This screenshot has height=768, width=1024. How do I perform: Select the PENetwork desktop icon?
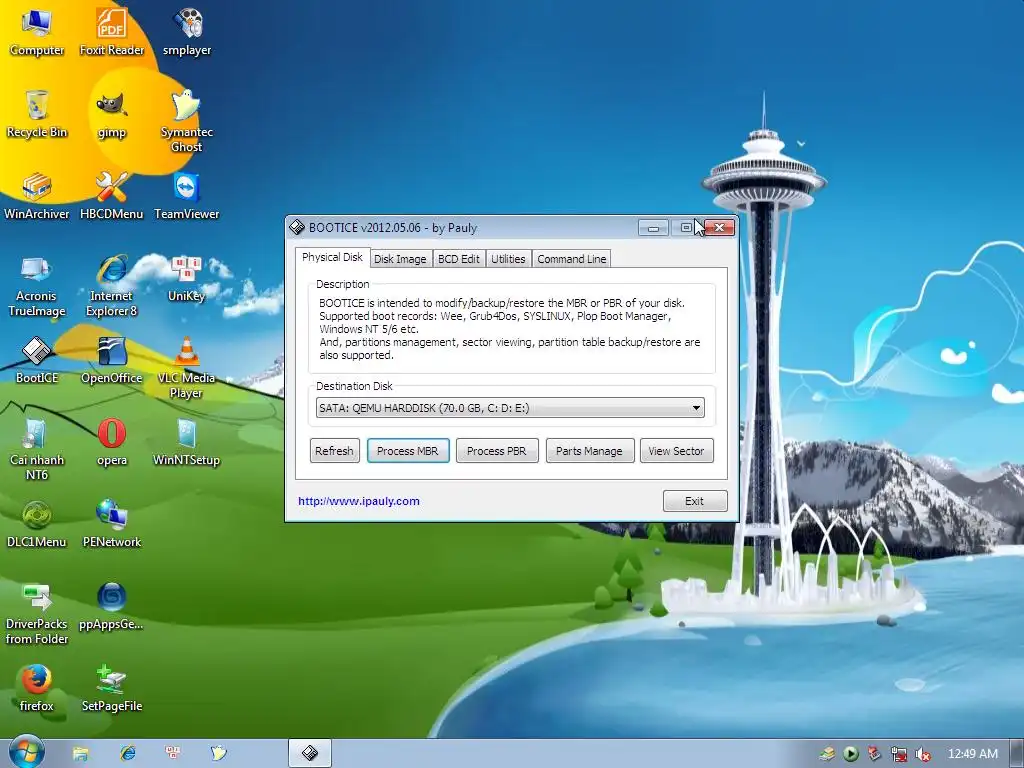click(112, 524)
